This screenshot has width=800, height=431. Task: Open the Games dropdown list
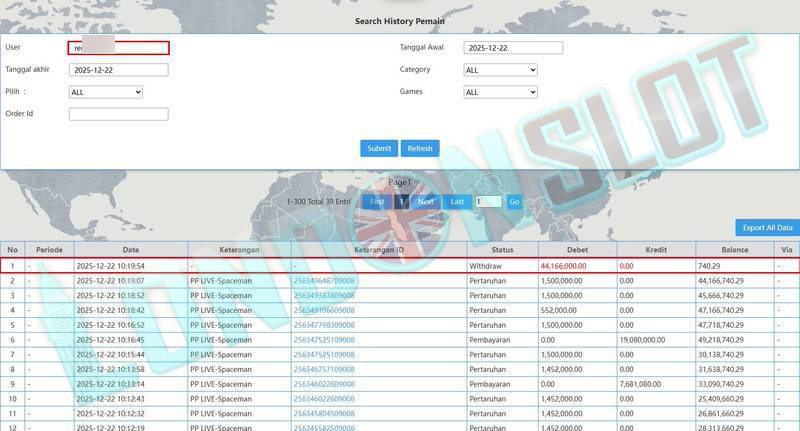500,92
